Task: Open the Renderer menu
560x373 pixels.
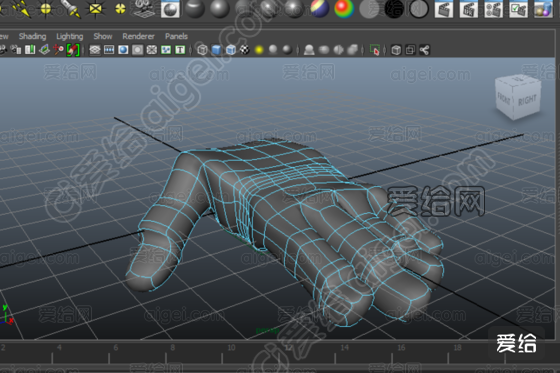Action: click(139, 36)
